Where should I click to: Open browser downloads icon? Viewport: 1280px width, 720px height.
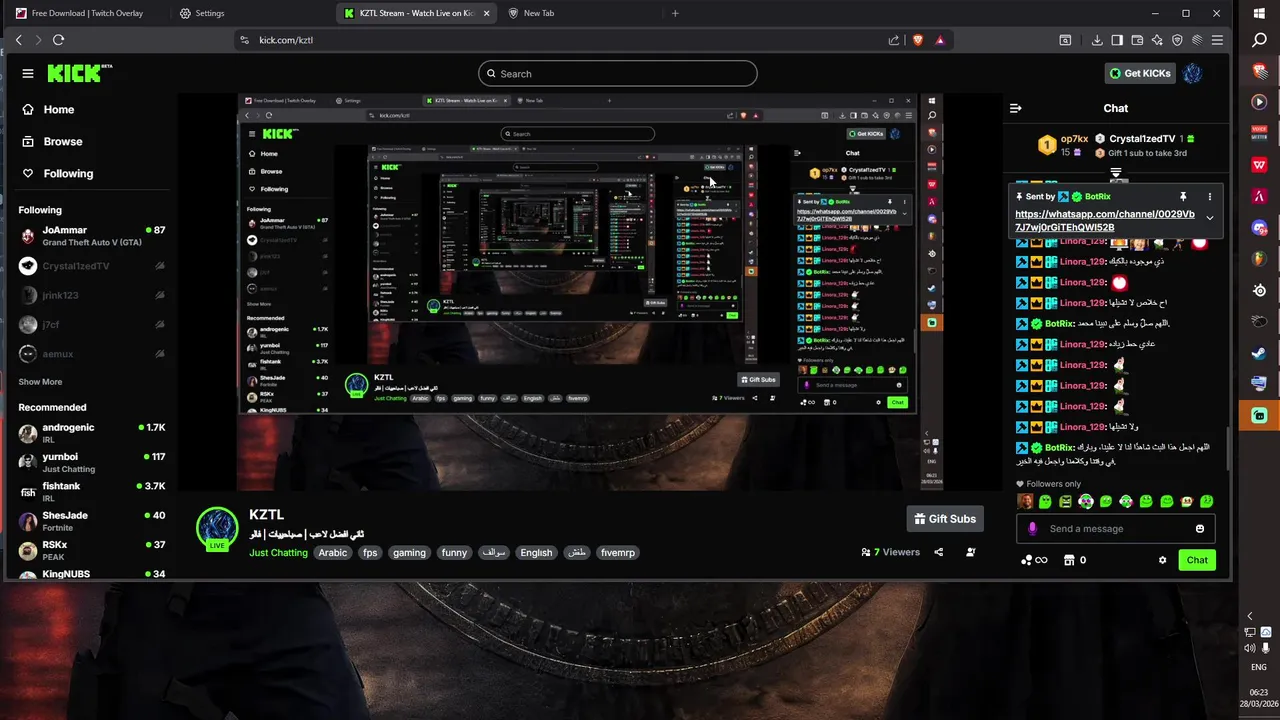tap(1097, 40)
